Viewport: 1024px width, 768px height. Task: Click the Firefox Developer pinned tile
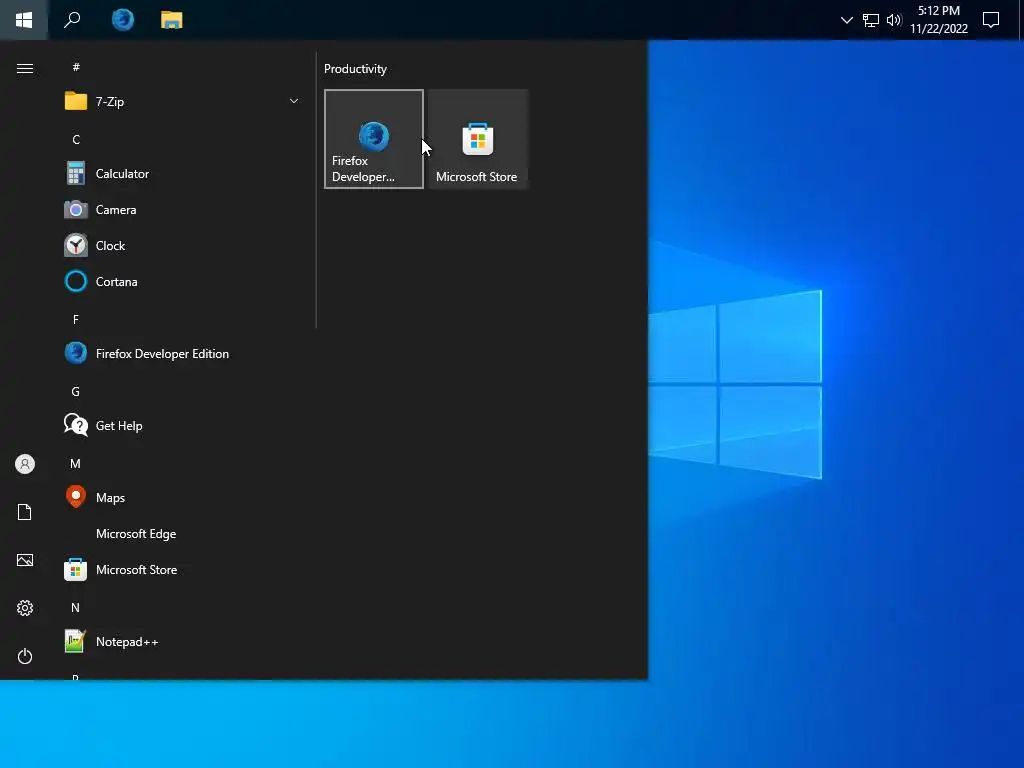point(374,139)
